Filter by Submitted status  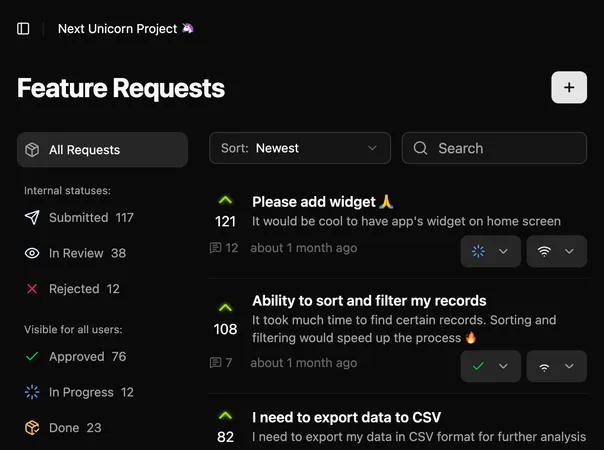click(x=78, y=217)
